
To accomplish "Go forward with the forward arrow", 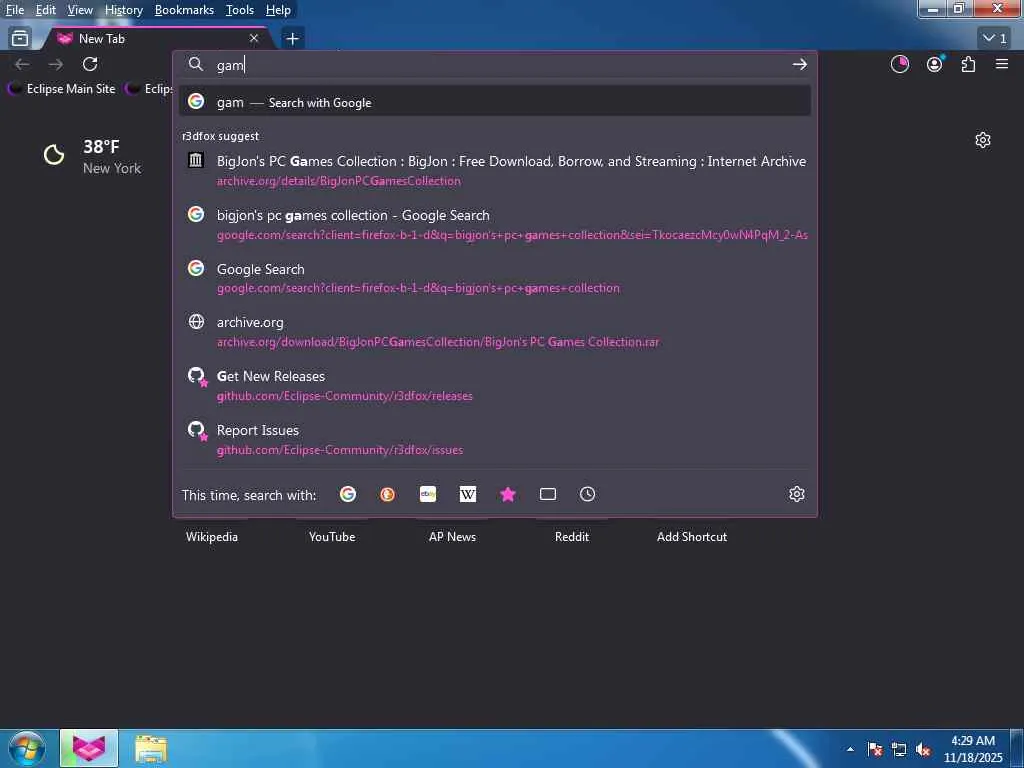I will (56, 64).
